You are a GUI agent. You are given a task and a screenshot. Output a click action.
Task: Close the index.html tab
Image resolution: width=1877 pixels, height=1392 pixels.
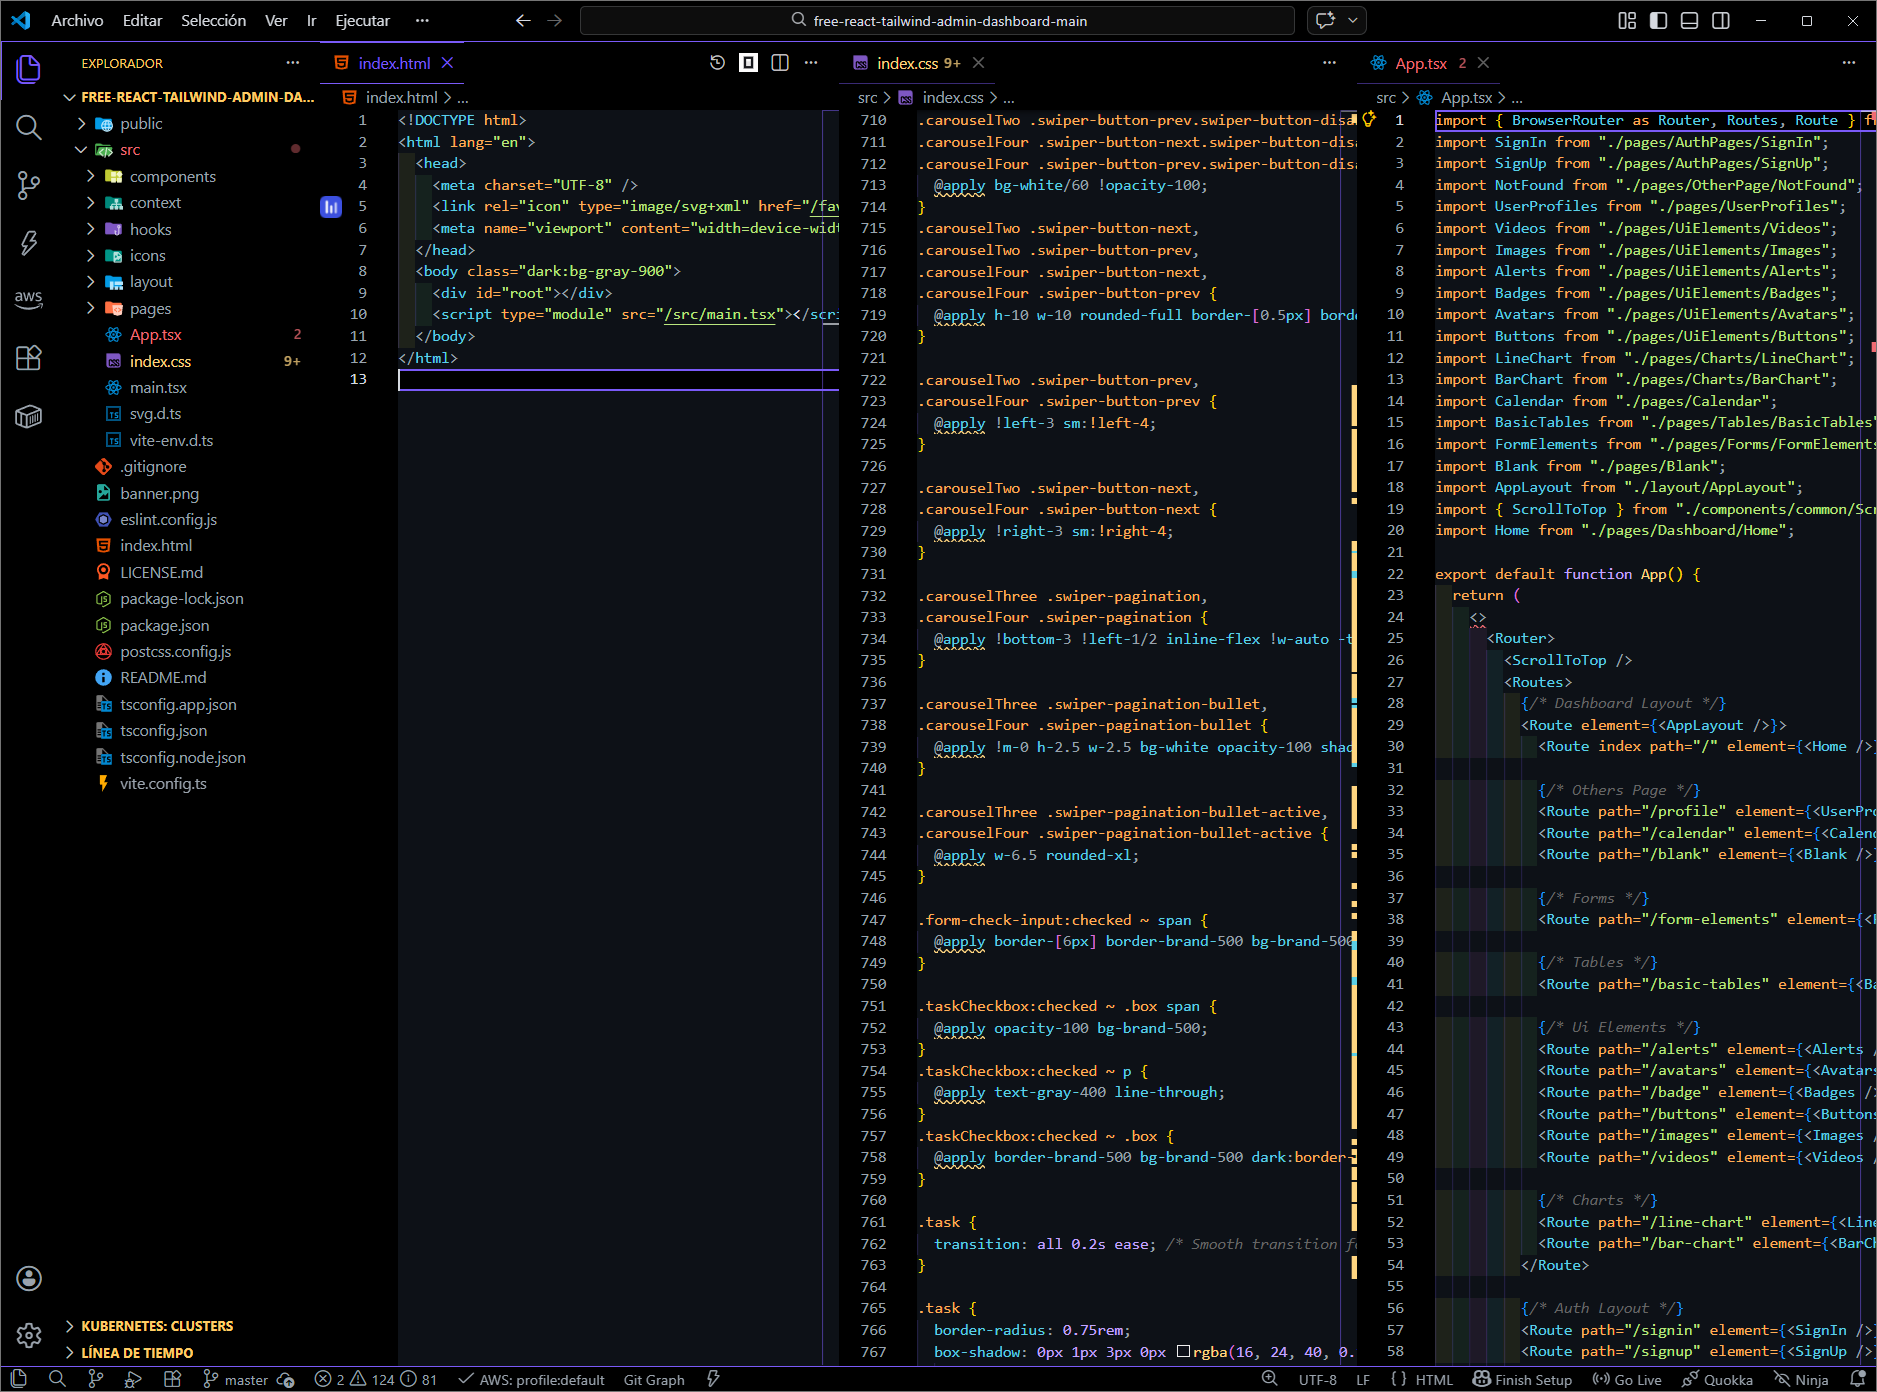[x=447, y=63]
